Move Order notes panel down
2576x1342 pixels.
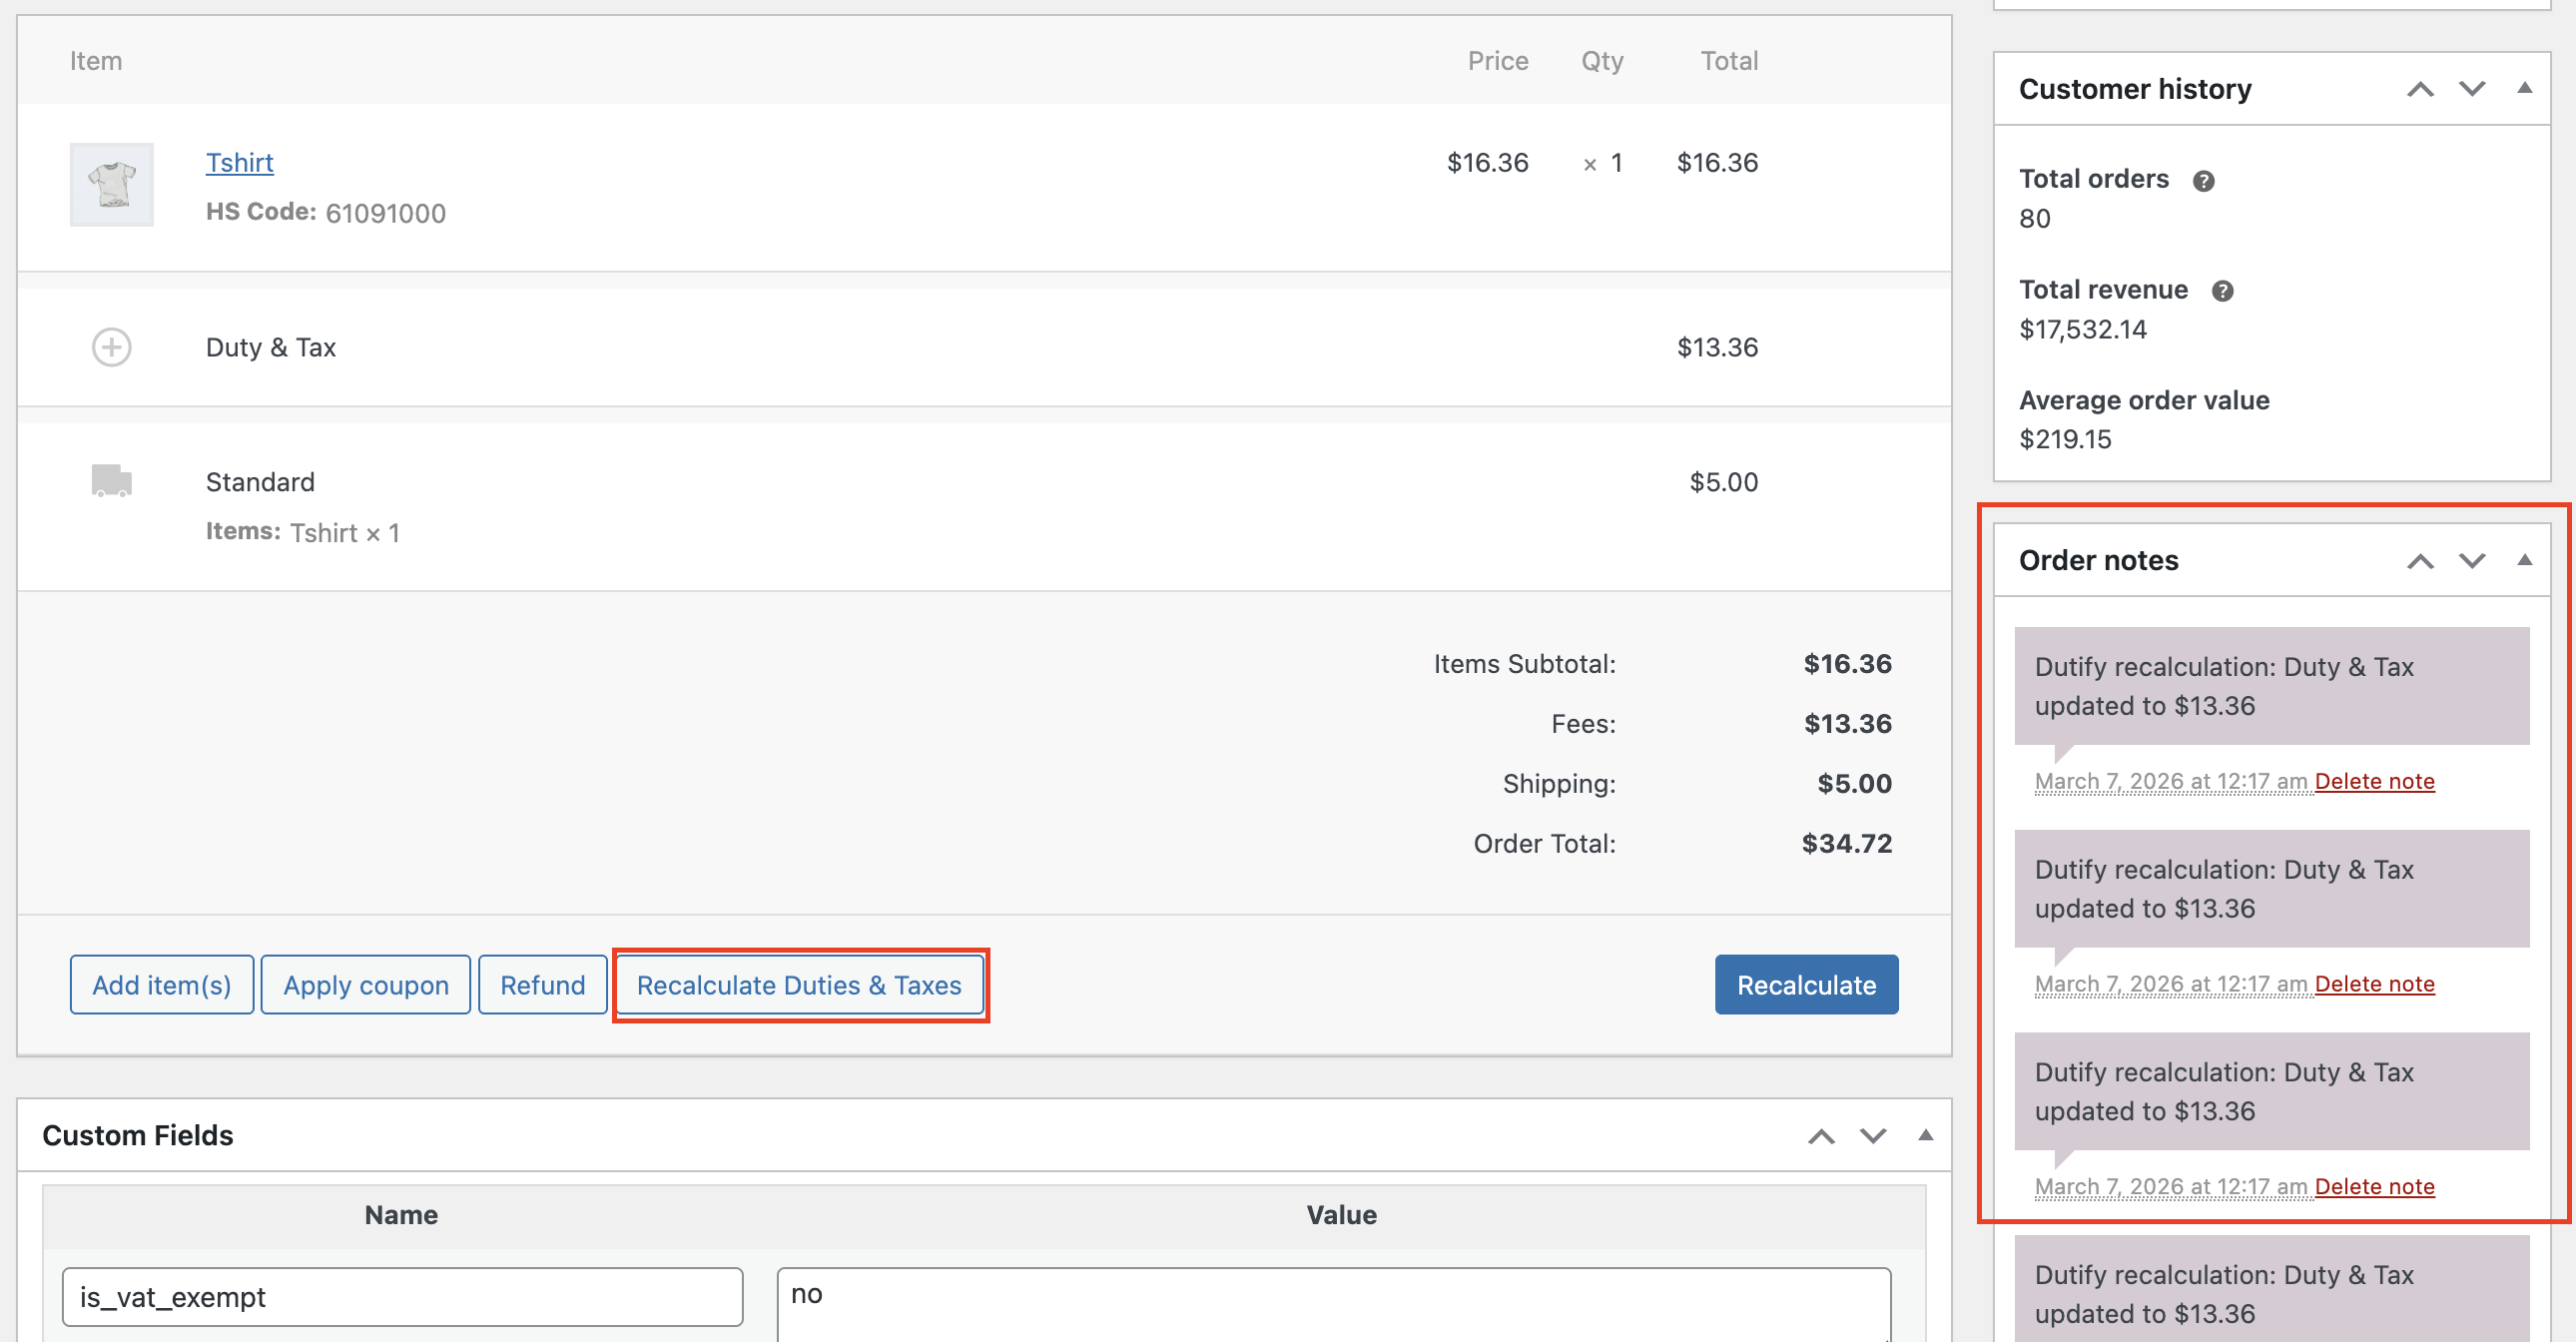(2471, 560)
